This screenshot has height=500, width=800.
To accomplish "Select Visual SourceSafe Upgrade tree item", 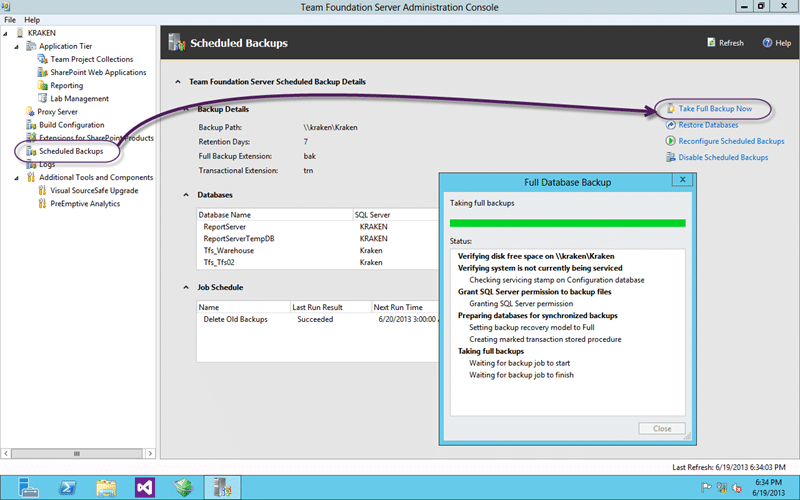I will 94,191.
